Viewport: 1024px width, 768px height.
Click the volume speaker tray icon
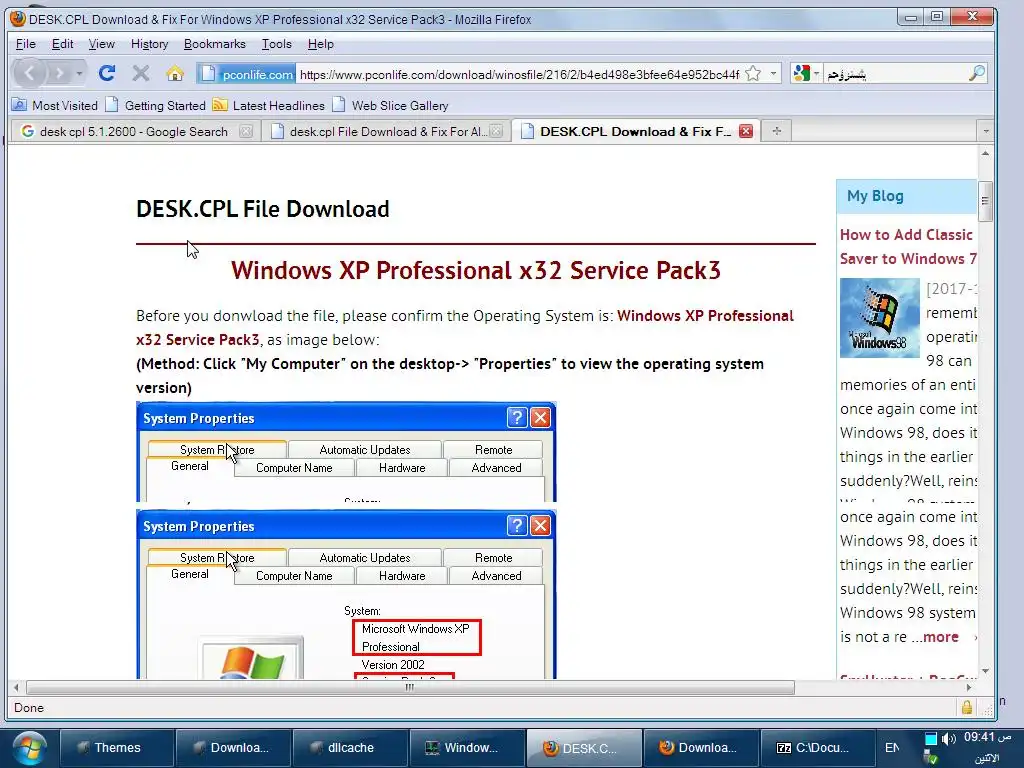[x=949, y=739]
